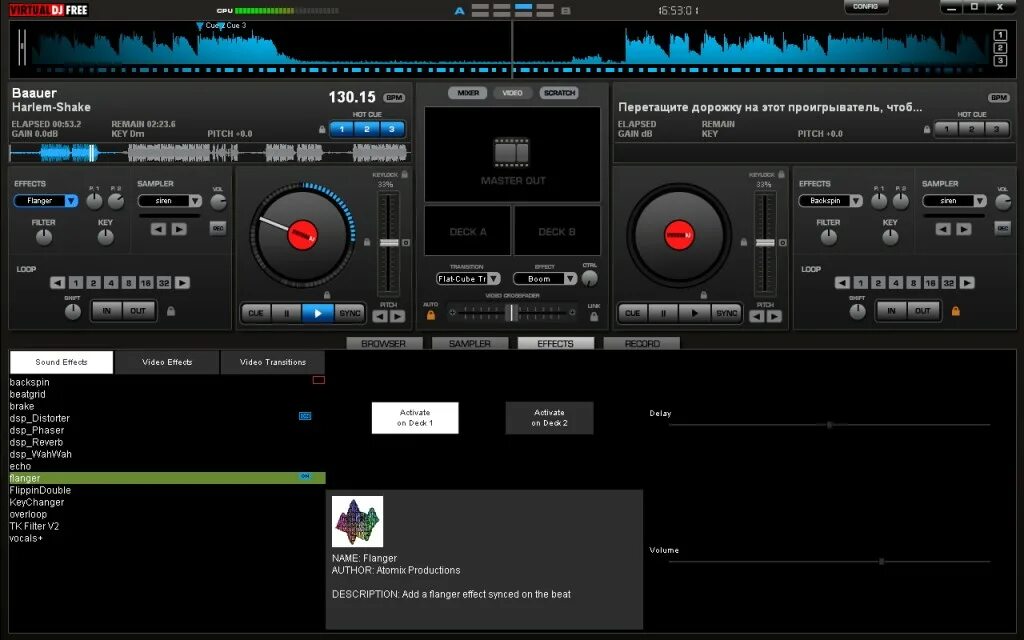Expand Boom video effect dropdown
This screenshot has width=1024, height=640.
coord(570,279)
